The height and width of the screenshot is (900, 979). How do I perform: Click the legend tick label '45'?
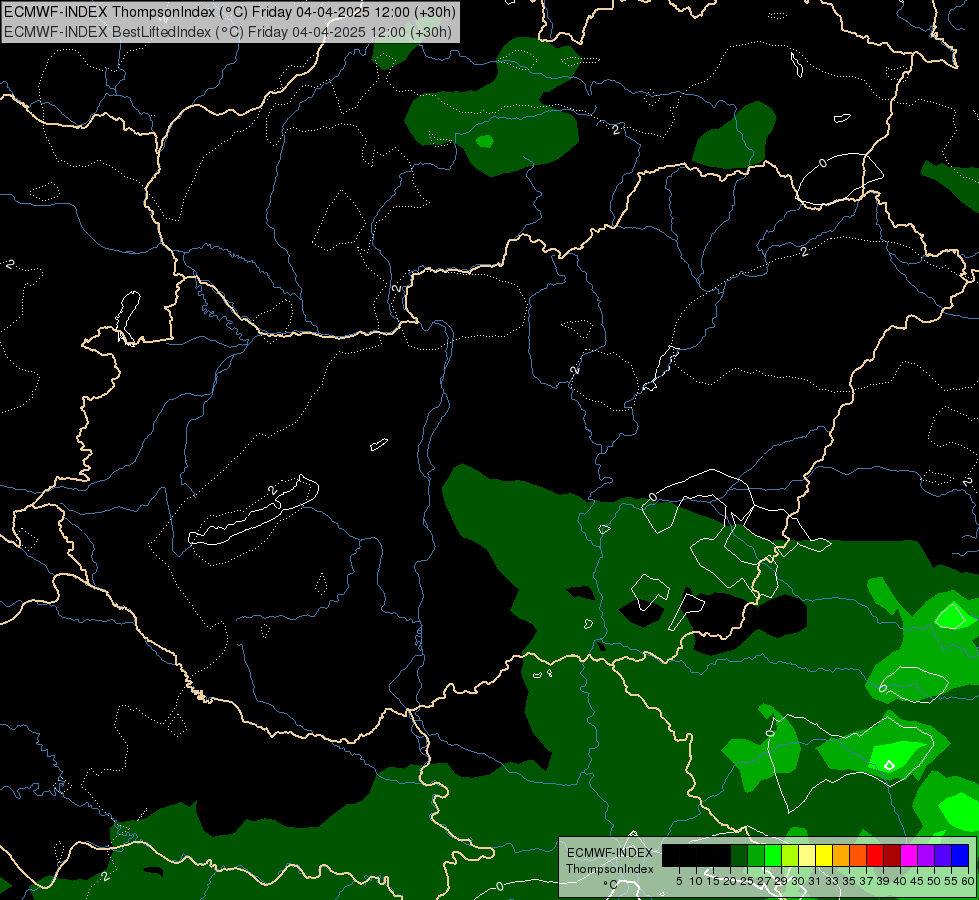coord(917,881)
